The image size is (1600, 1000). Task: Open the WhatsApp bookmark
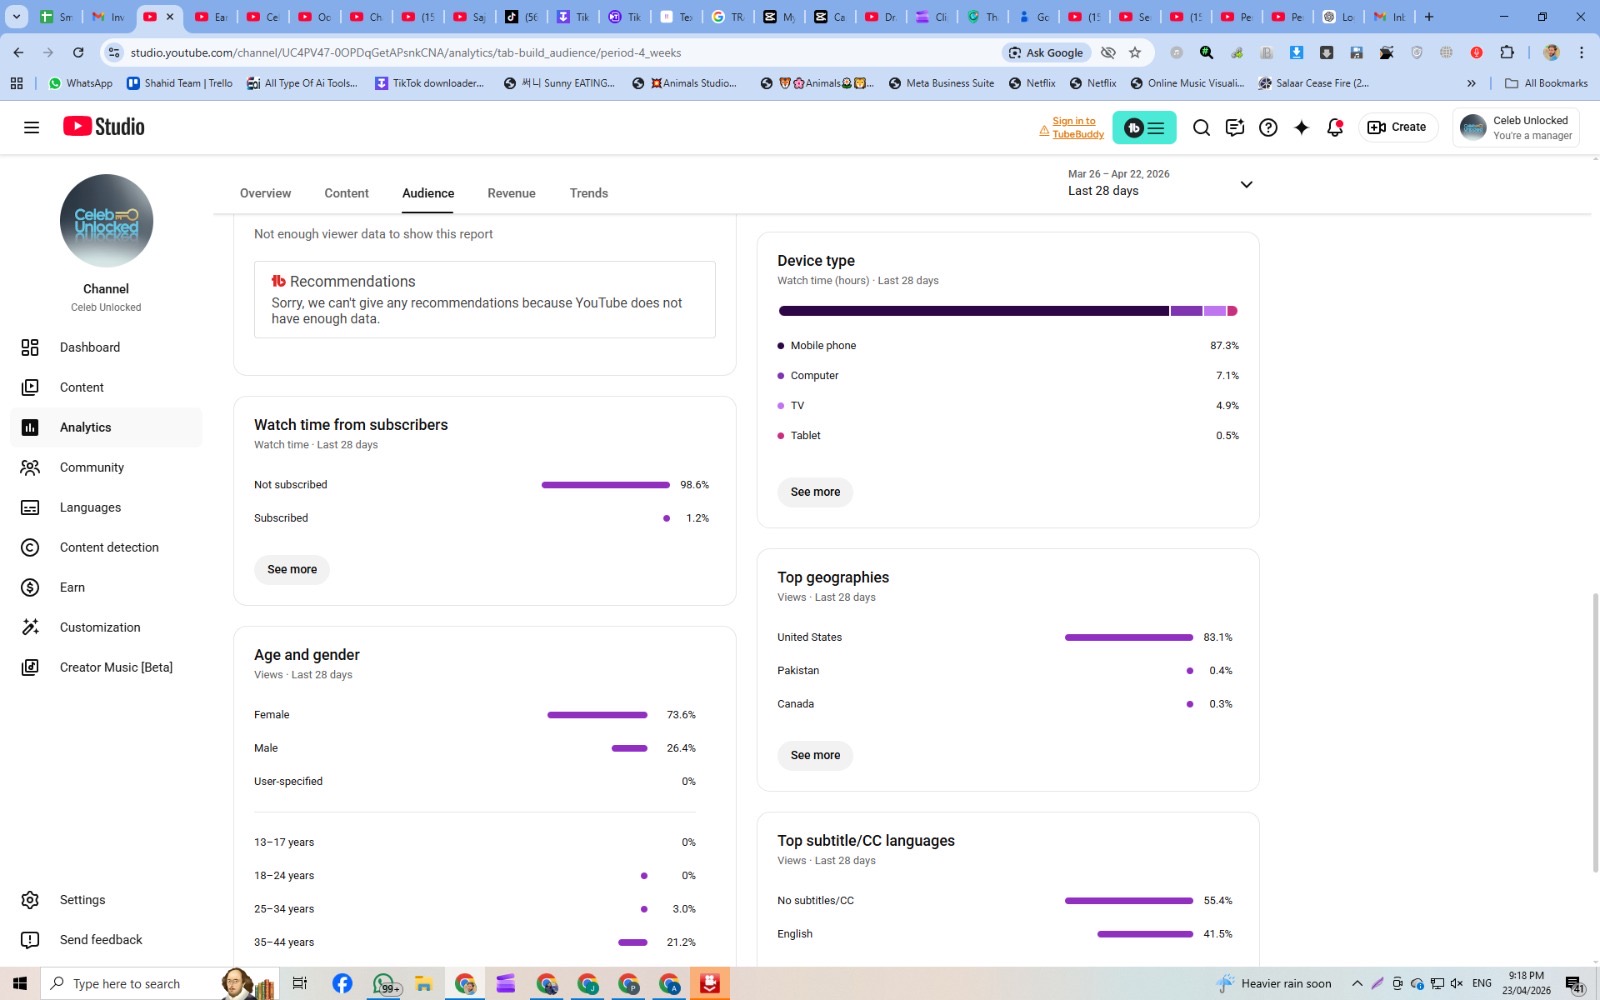(81, 83)
